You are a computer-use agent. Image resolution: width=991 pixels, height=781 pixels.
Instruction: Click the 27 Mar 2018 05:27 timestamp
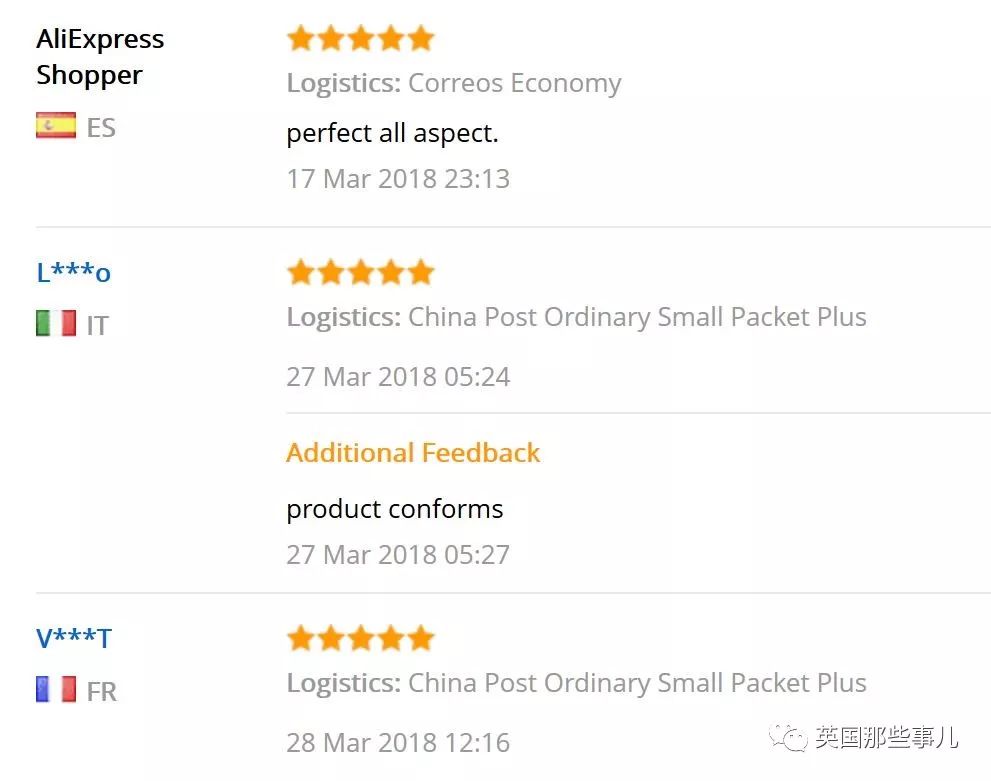click(x=398, y=555)
